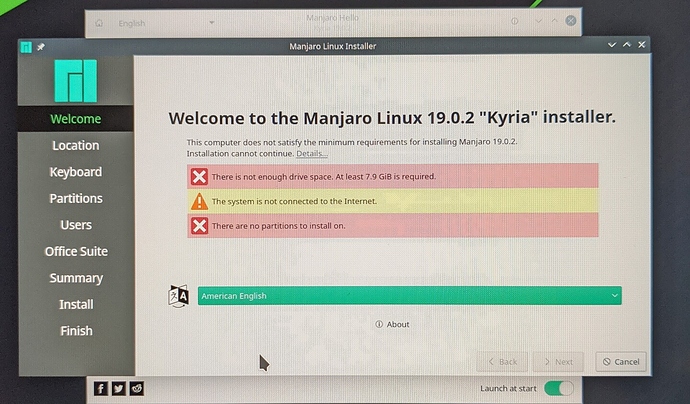This screenshot has width=690, height=404.
Task: Click the red X icon beside no partitions error
Action: (199, 226)
